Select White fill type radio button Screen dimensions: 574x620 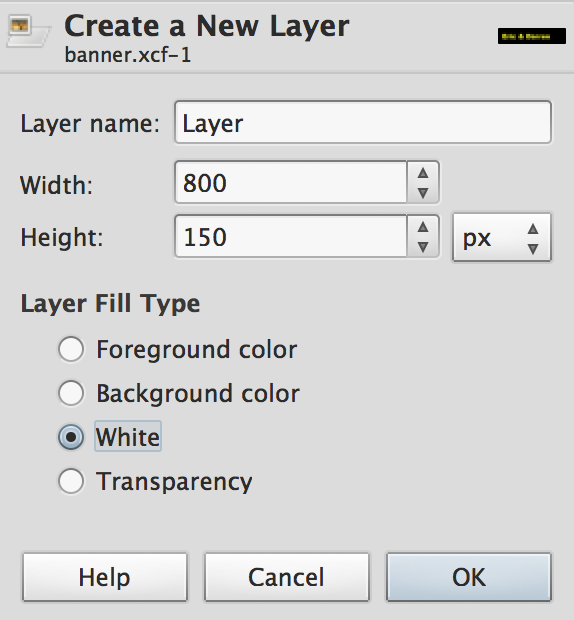point(71,437)
